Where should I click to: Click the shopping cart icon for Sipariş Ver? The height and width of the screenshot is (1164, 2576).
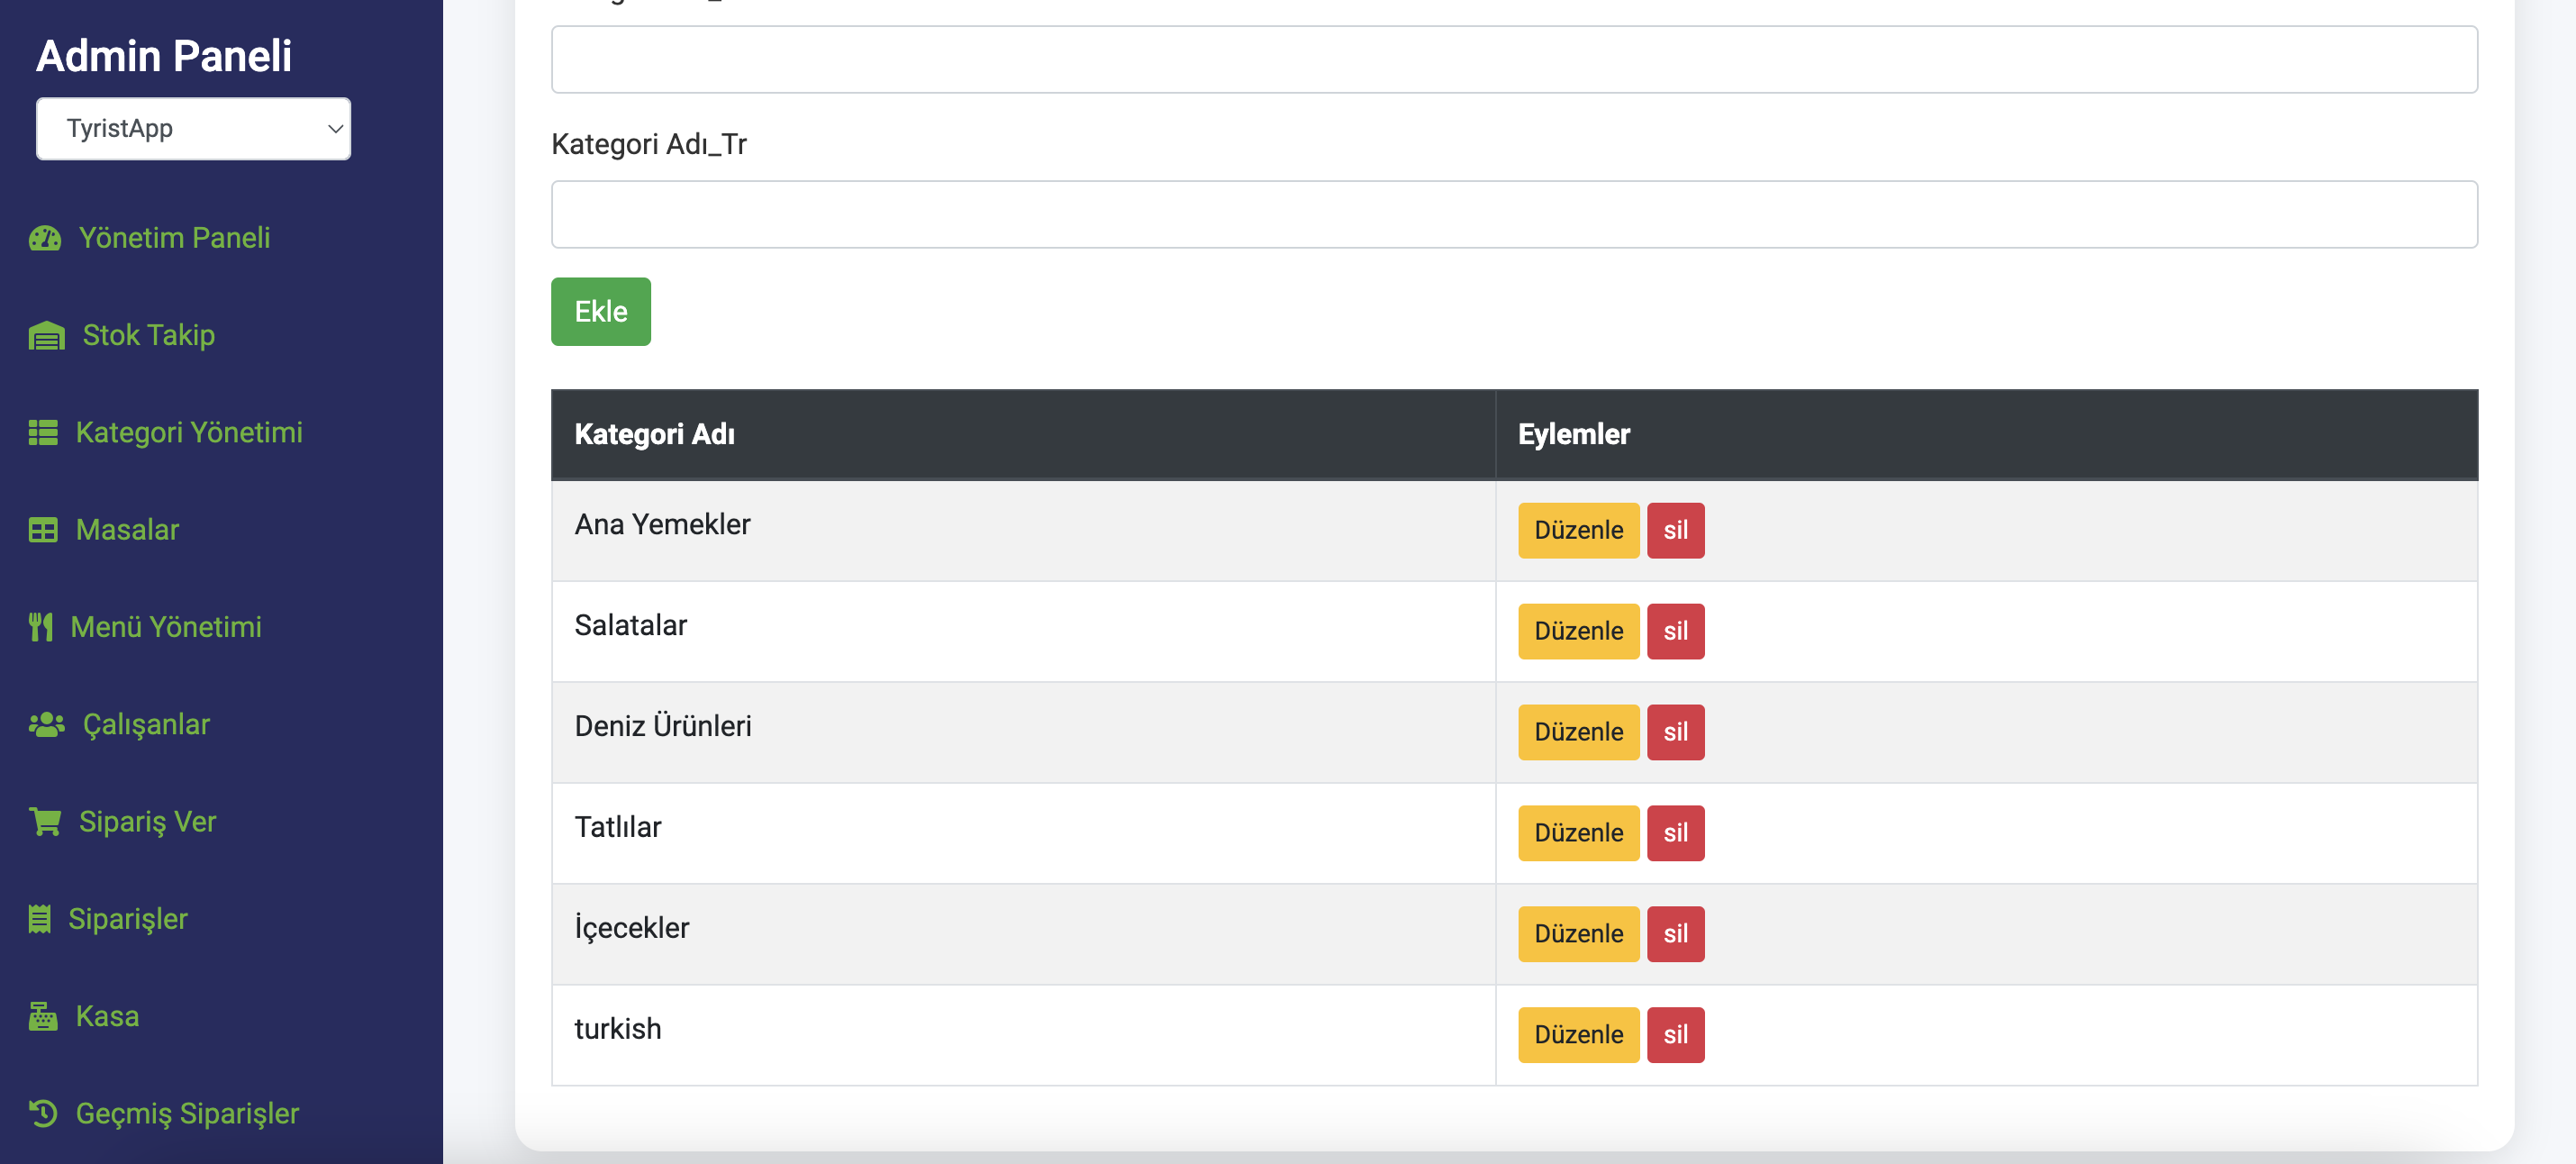point(45,822)
